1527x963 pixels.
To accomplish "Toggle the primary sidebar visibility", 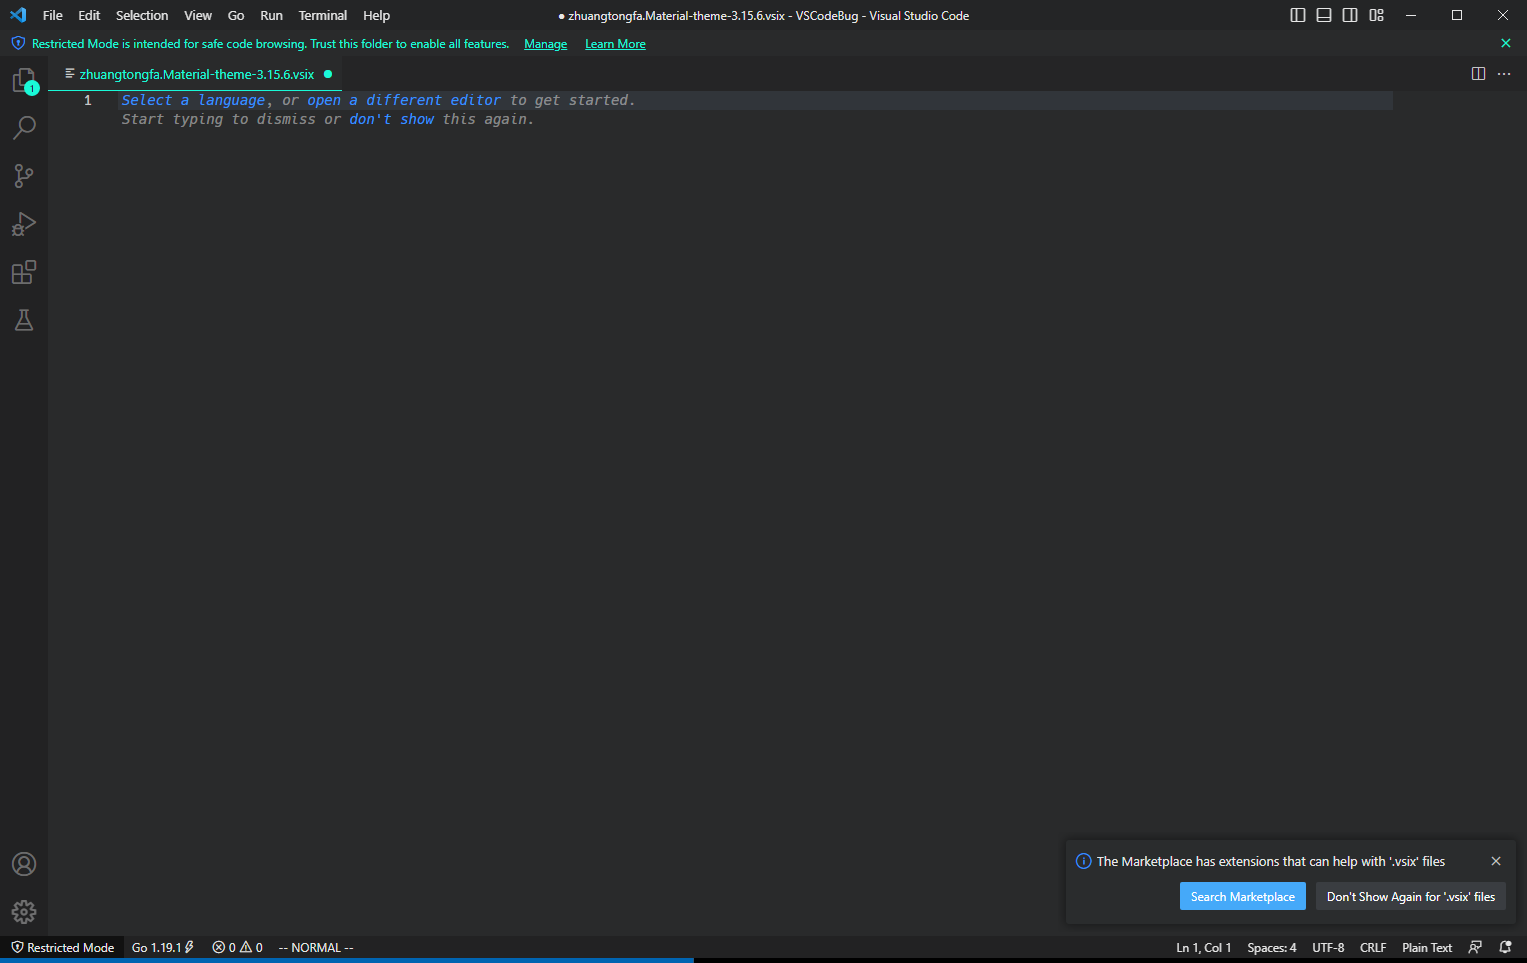I will click(1297, 15).
